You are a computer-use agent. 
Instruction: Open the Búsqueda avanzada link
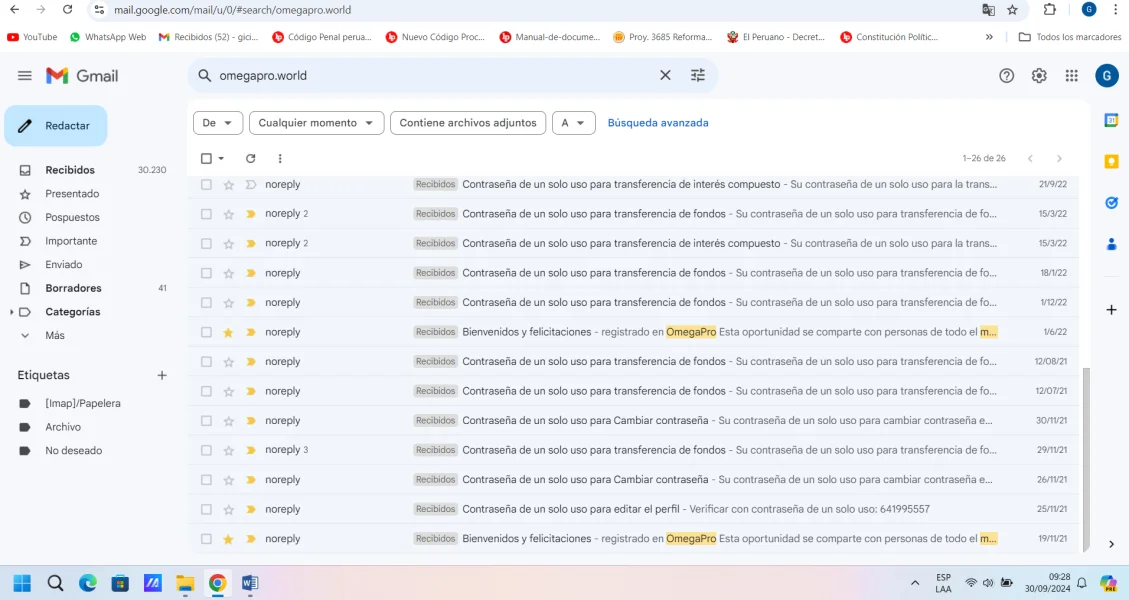(658, 123)
